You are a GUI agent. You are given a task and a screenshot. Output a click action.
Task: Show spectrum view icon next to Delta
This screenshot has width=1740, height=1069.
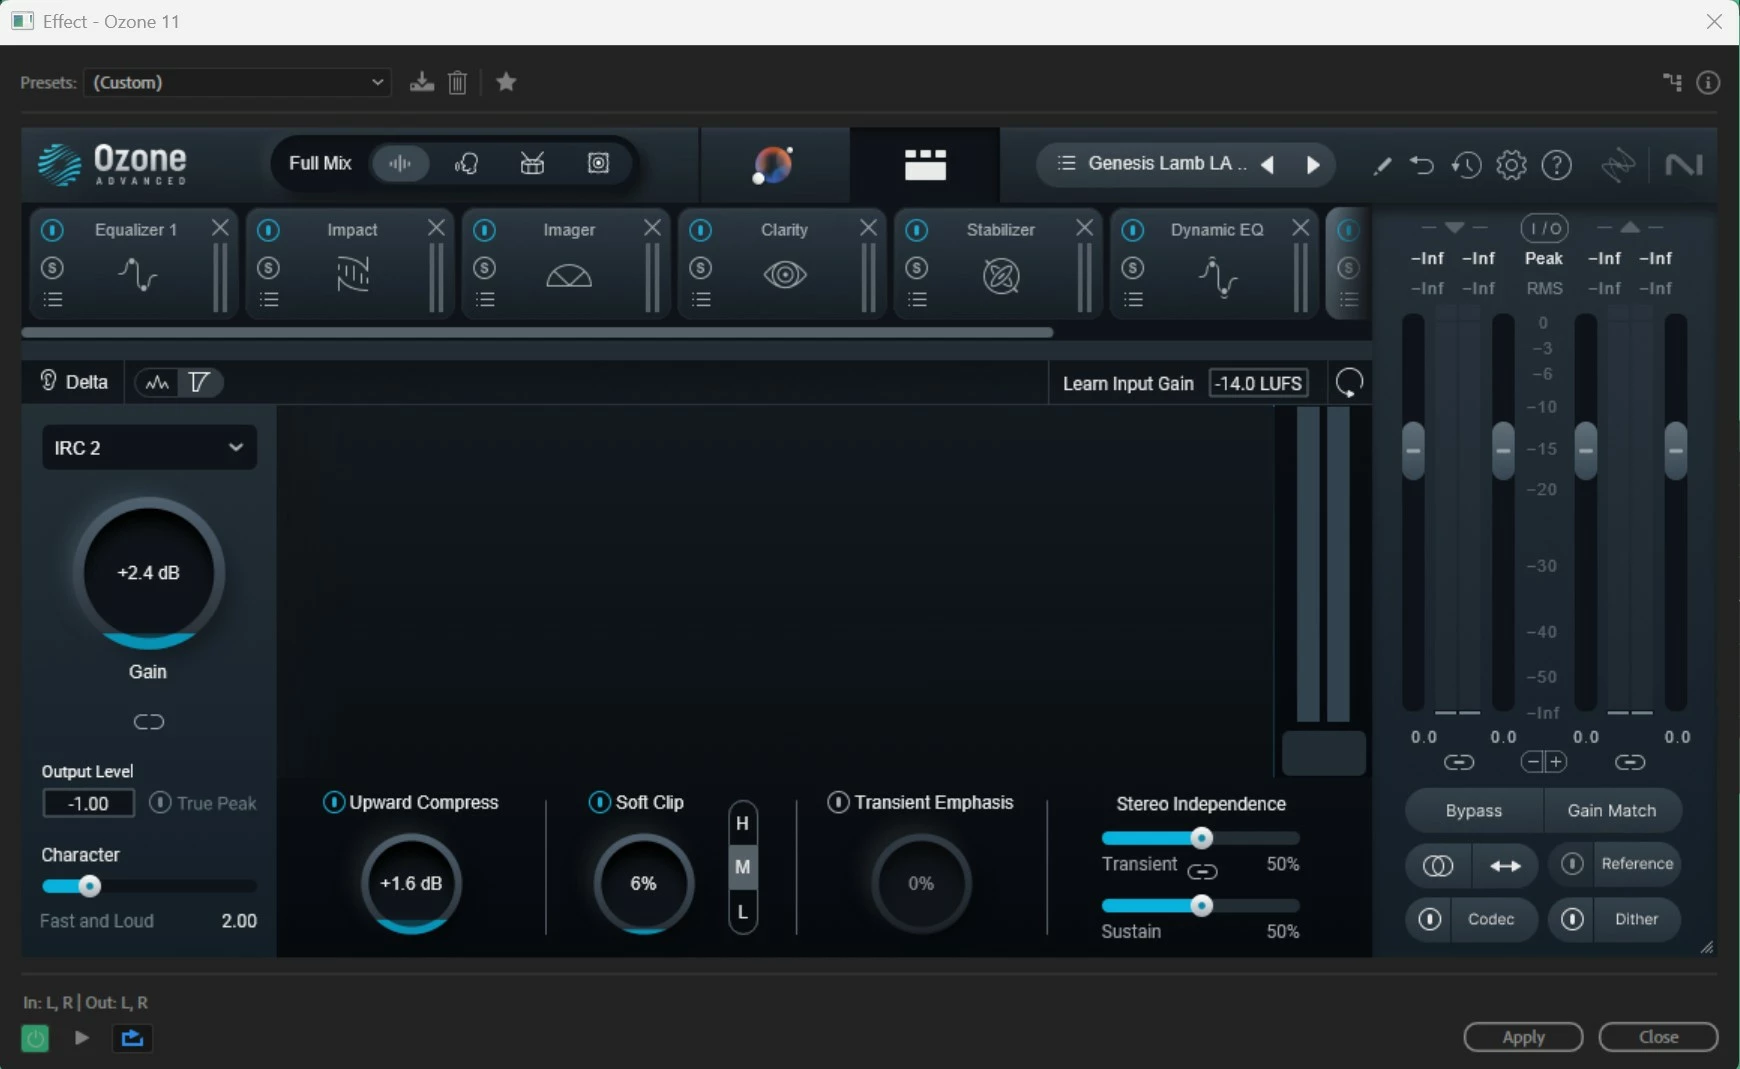click(157, 382)
